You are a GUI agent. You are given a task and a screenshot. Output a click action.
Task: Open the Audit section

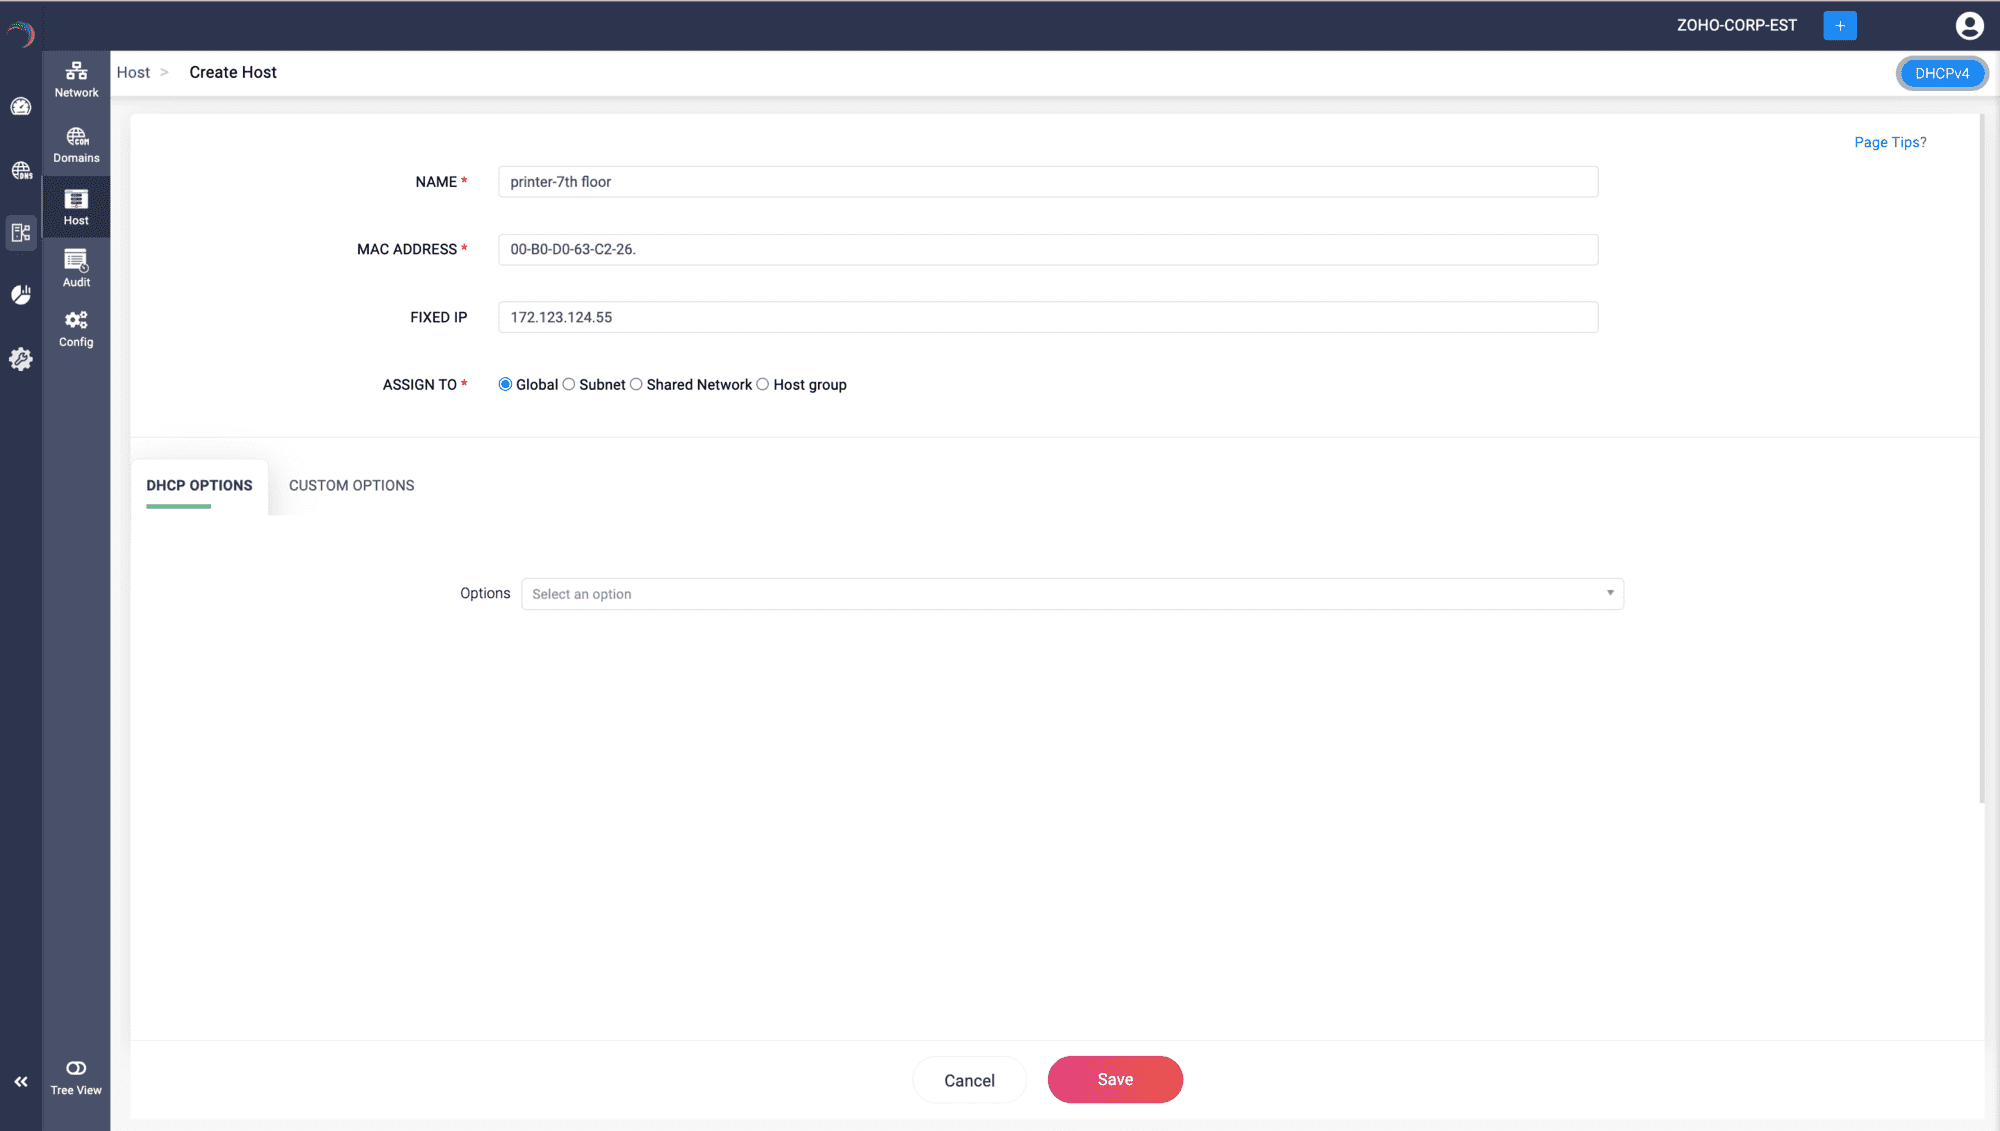[x=76, y=268]
